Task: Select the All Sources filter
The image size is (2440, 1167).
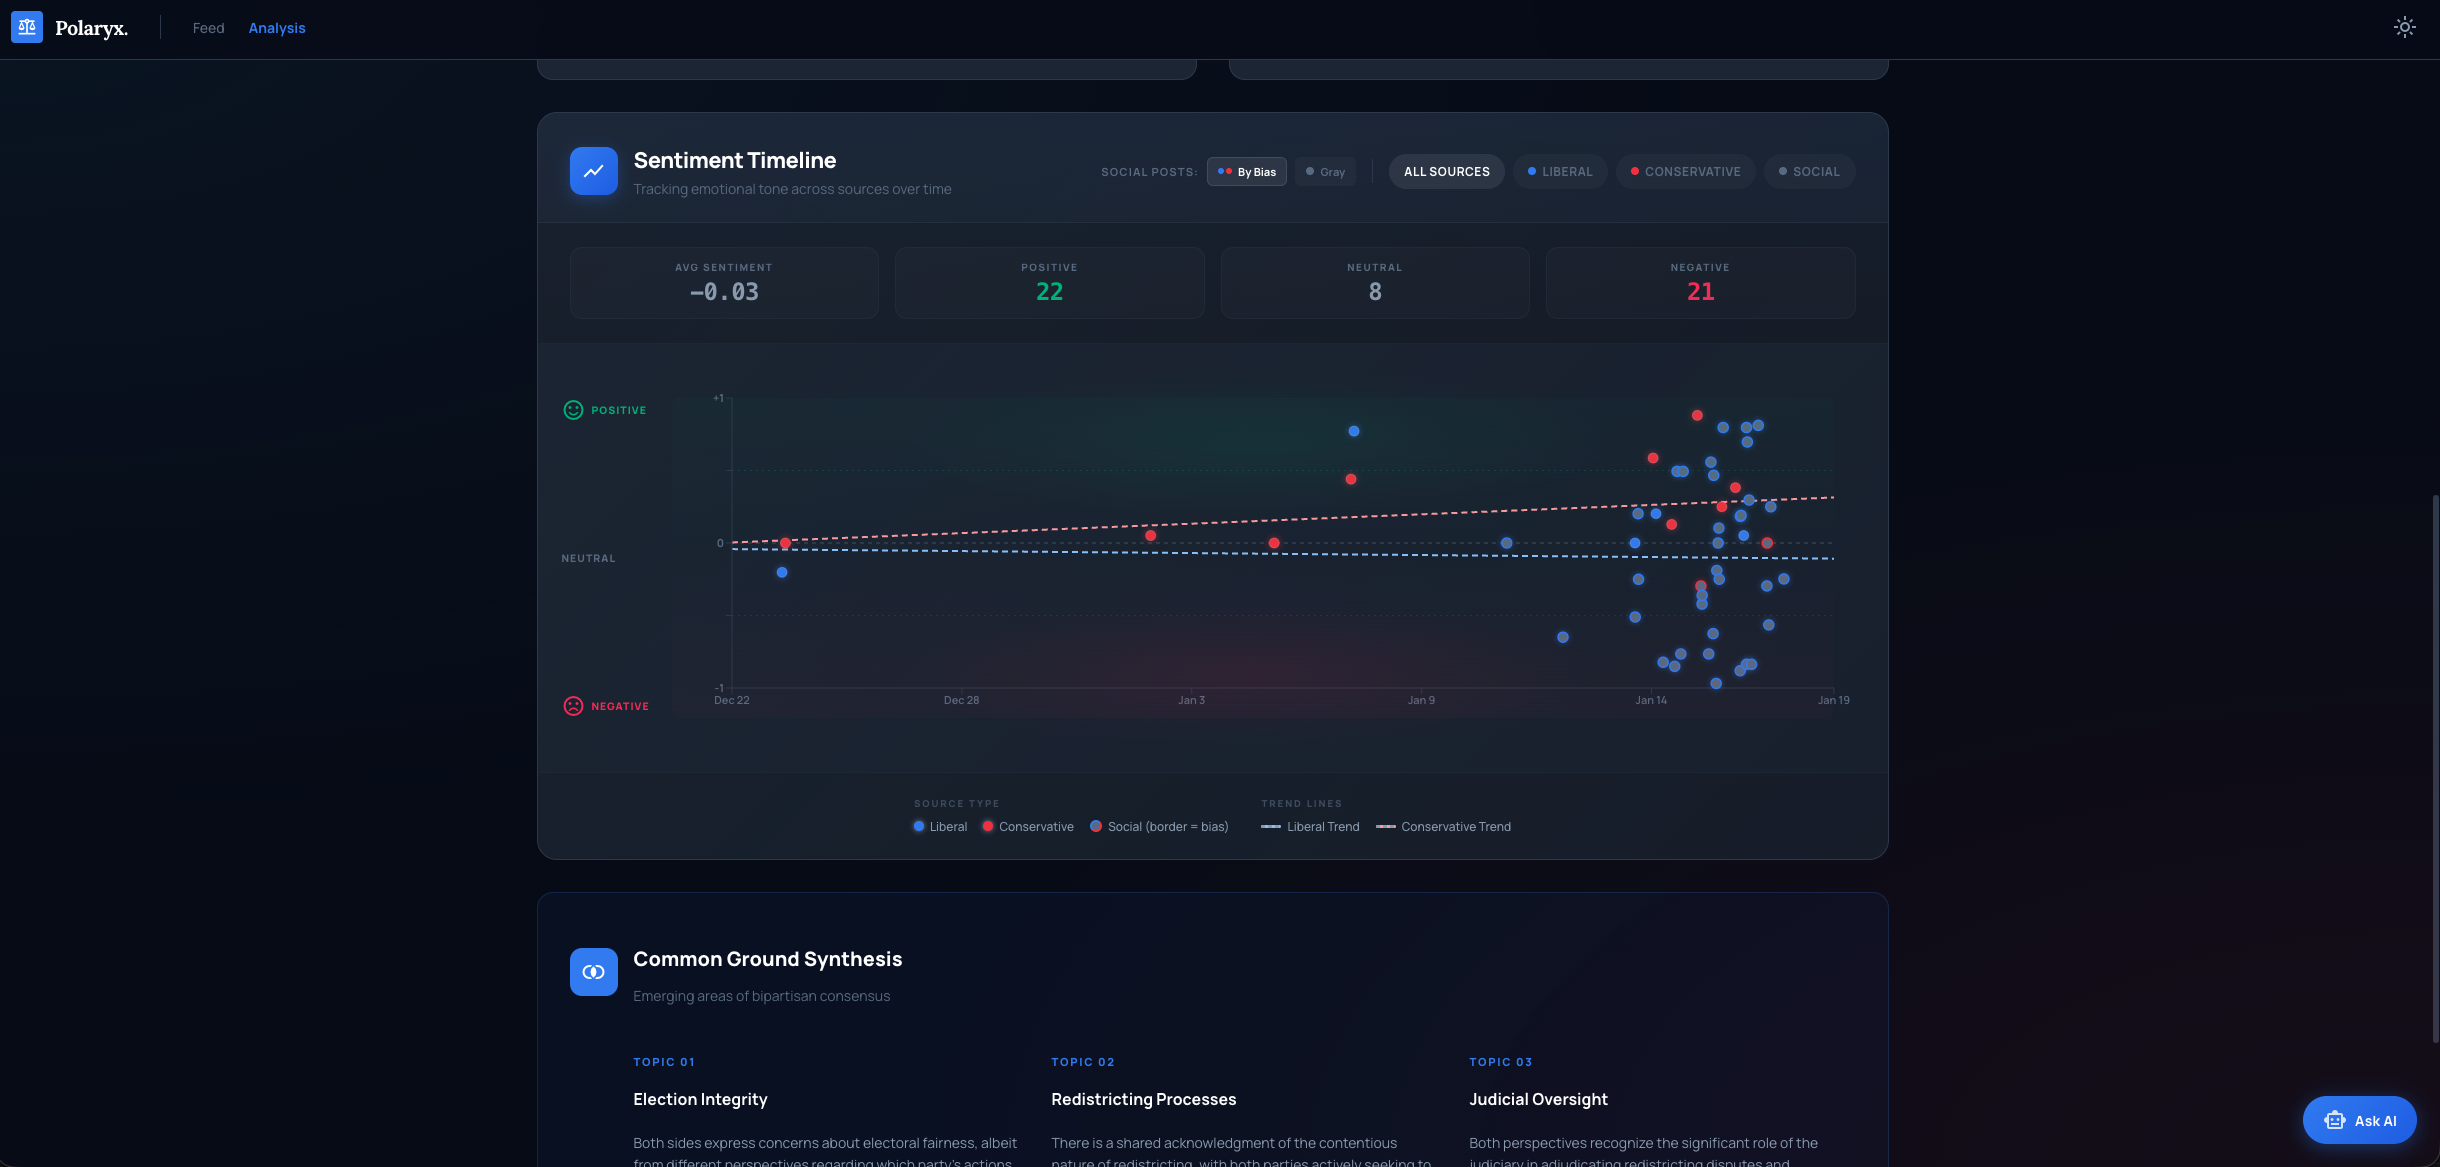Action: pos(1446,172)
